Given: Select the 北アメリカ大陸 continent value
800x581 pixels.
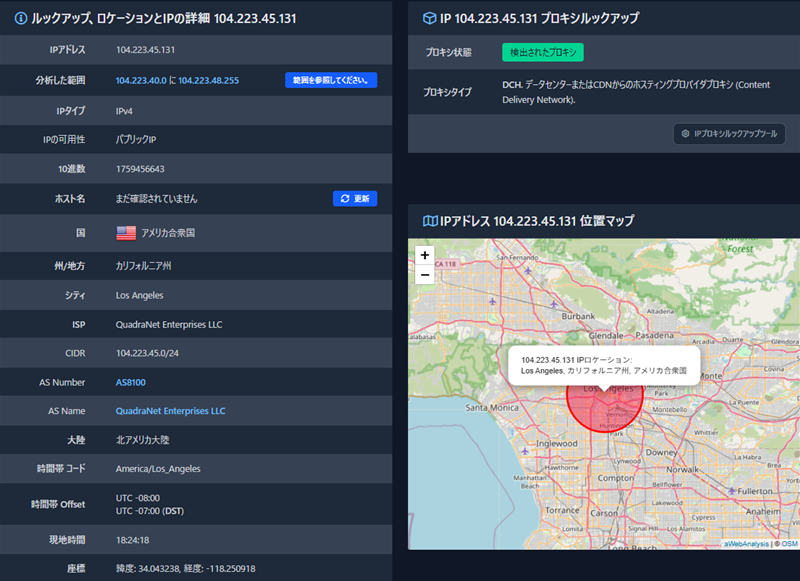Looking at the screenshot, I should [142, 440].
